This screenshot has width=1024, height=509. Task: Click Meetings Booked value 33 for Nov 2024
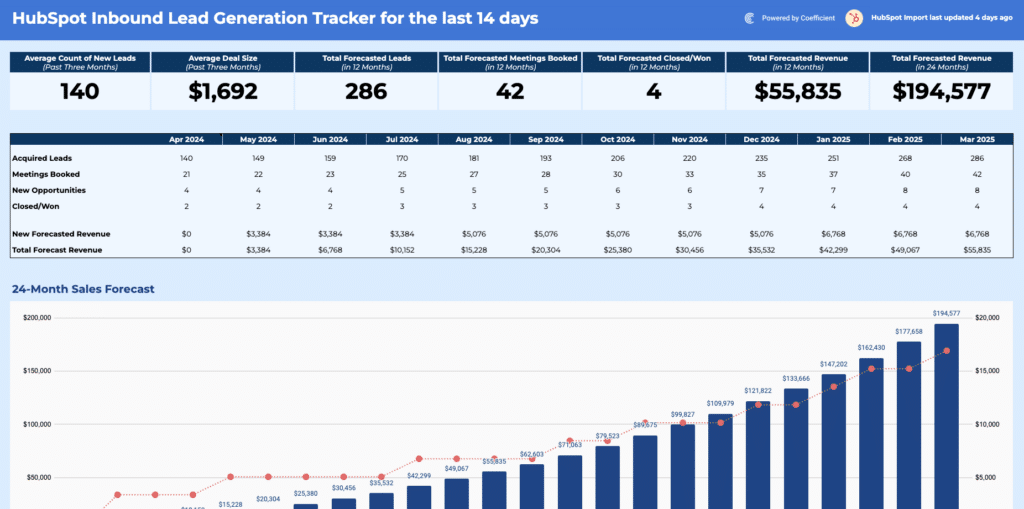[689, 174]
